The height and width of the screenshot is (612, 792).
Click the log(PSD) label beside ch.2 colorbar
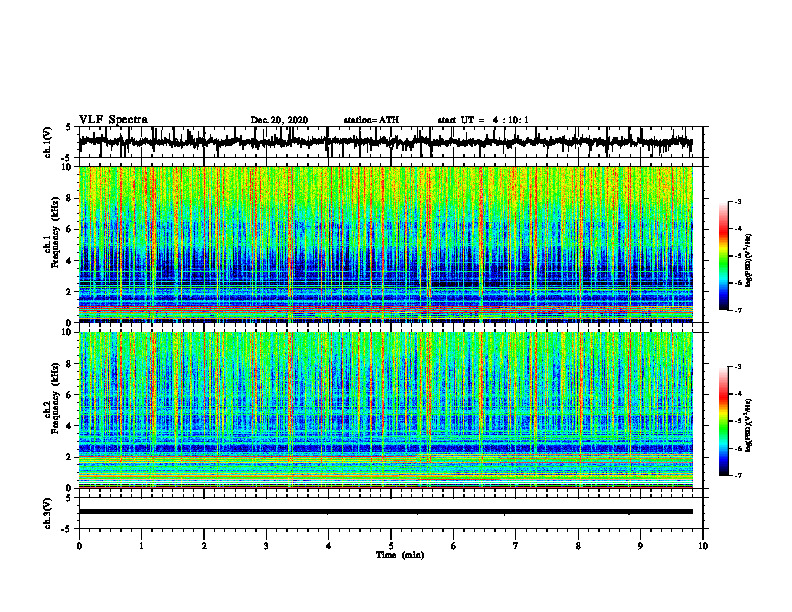click(749, 424)
